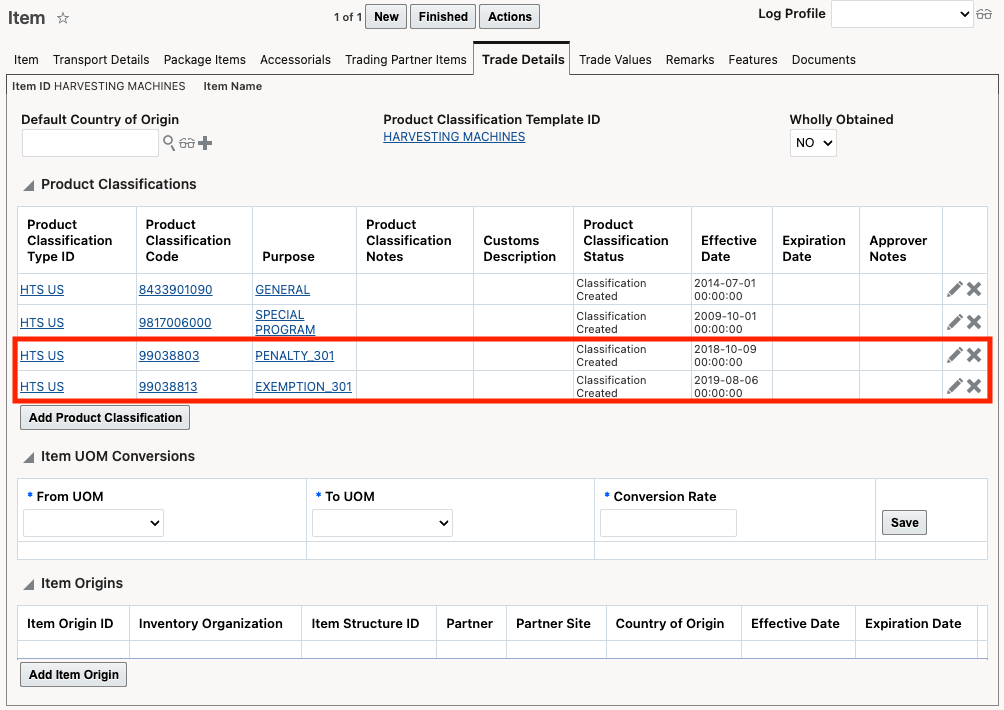Open HTS US link in PENALTY_301 row
Image resolution: width=1004 pixels, height=710 pixels.
click(x=42, y=355)
